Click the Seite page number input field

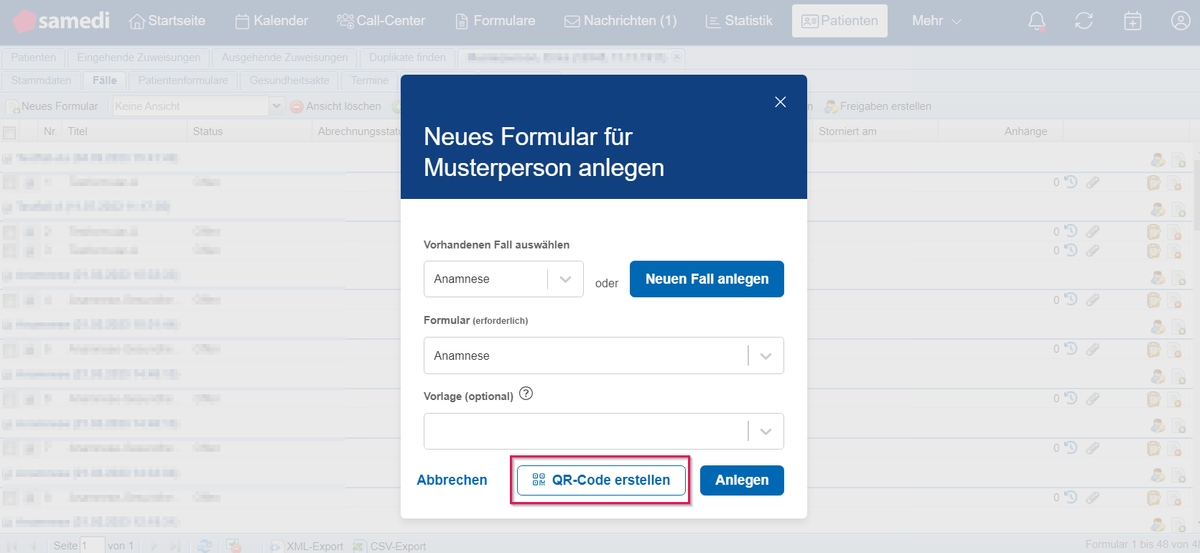[x=92, y=546]
